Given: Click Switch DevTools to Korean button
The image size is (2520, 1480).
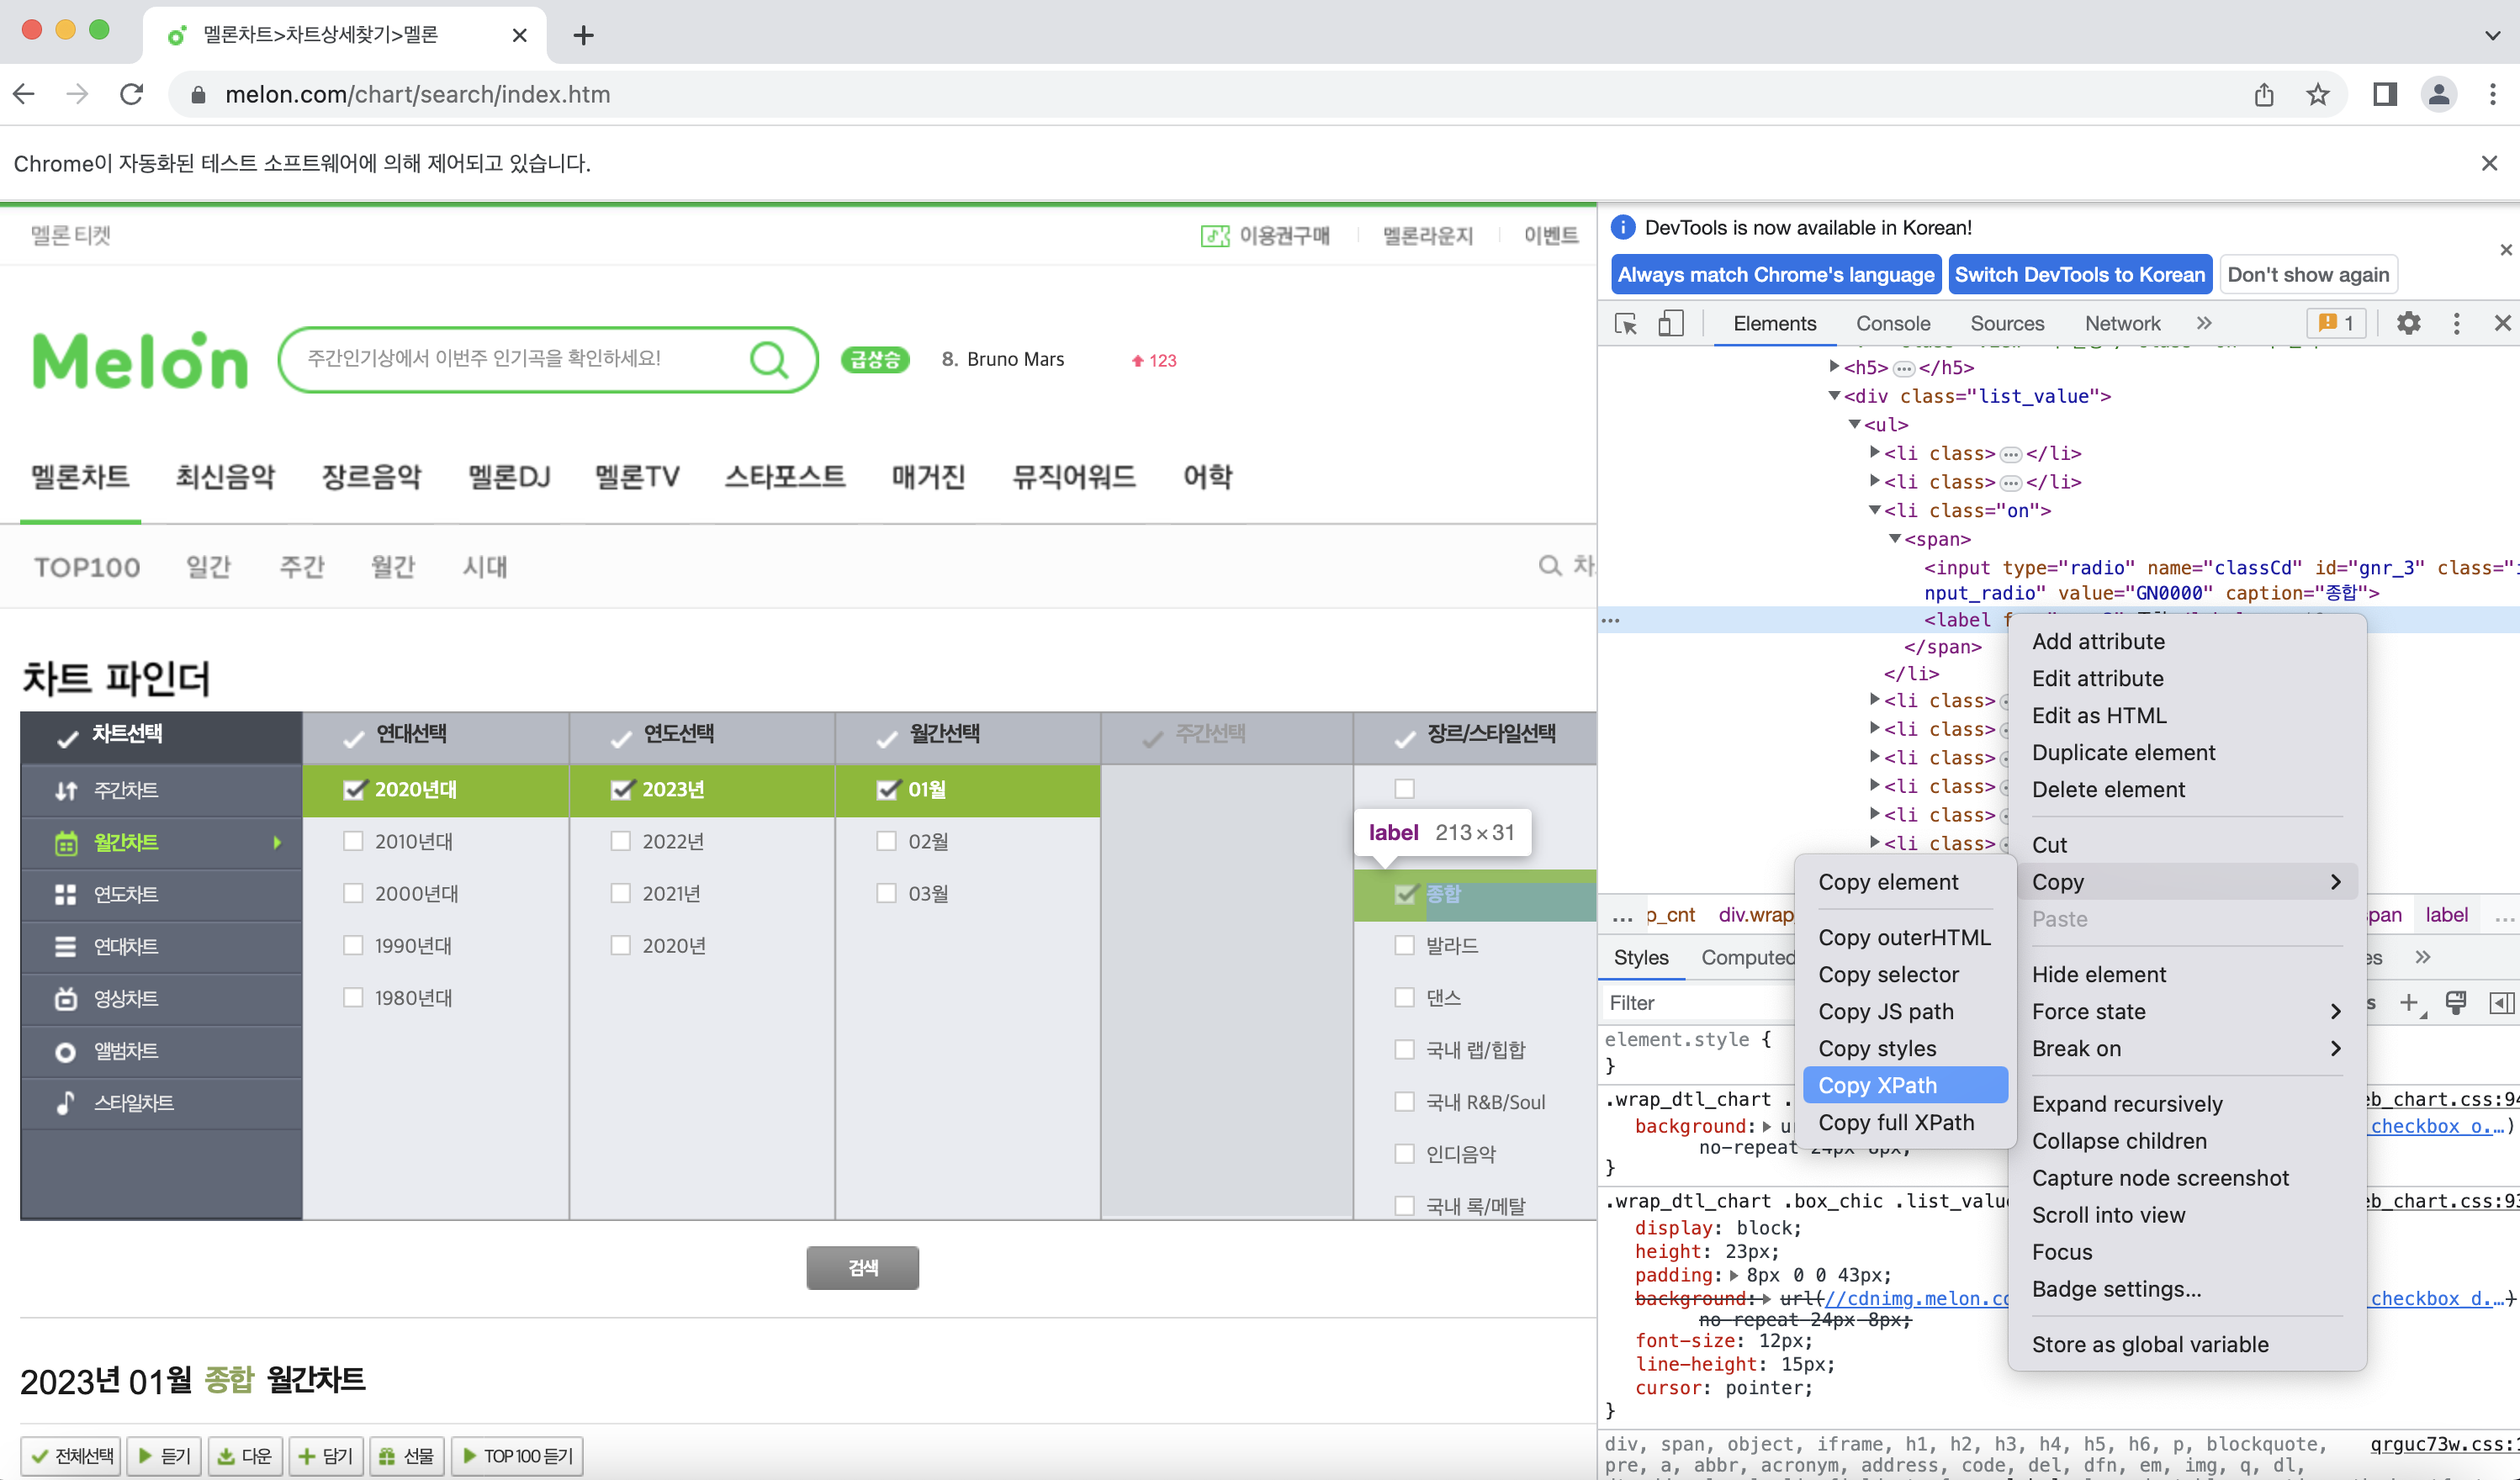Looking at the screenshot, I should coord(2079,275).
